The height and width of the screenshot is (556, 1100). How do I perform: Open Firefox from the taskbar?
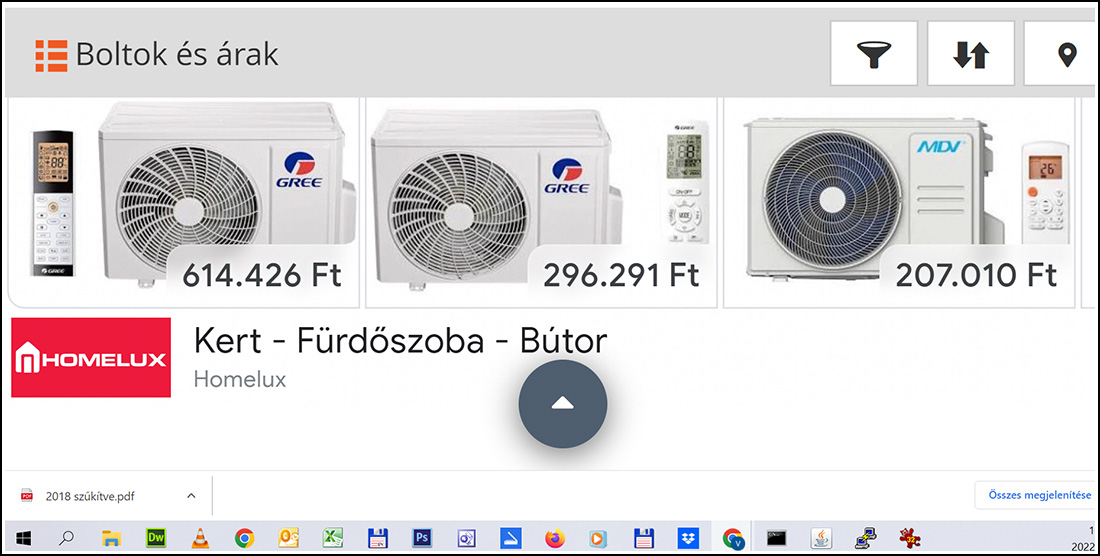coord(555,538)
